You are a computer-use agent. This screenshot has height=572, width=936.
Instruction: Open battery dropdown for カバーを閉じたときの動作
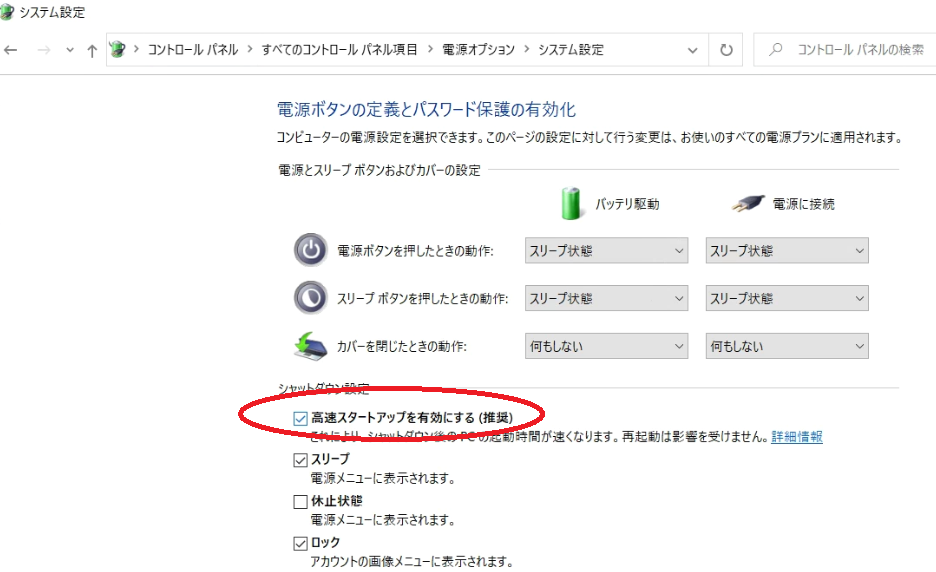606,346
